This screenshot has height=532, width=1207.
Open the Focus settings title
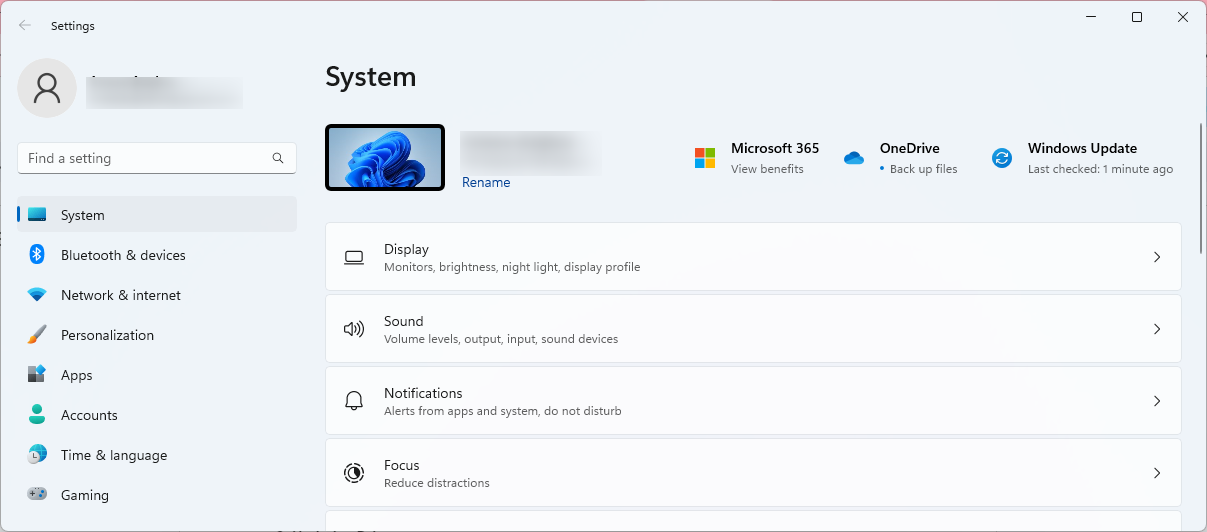[x=401, y=465]
